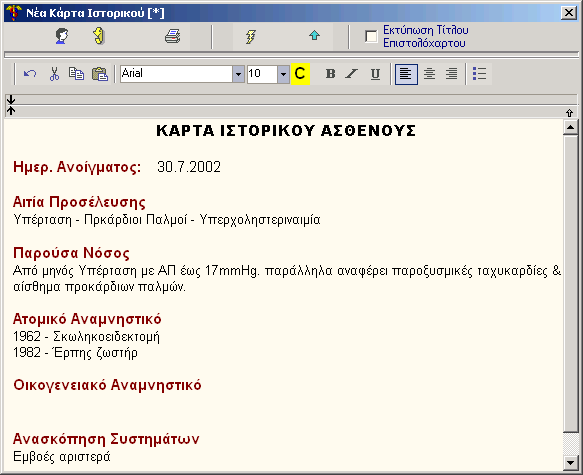Click the cyan up arrow icon
Image resolution: width=583 pixels, height=475 pixels.
[x=315, y=36]
